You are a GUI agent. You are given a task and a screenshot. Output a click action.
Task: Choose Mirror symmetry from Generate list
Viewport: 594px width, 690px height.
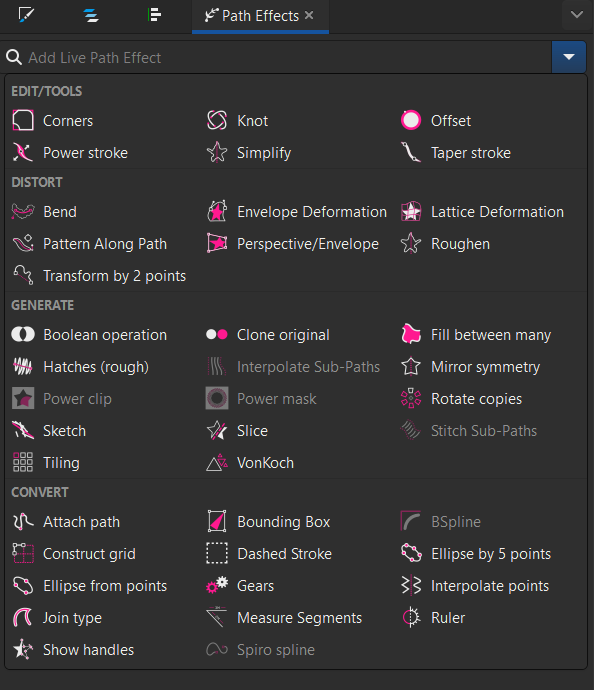(470, 367)
